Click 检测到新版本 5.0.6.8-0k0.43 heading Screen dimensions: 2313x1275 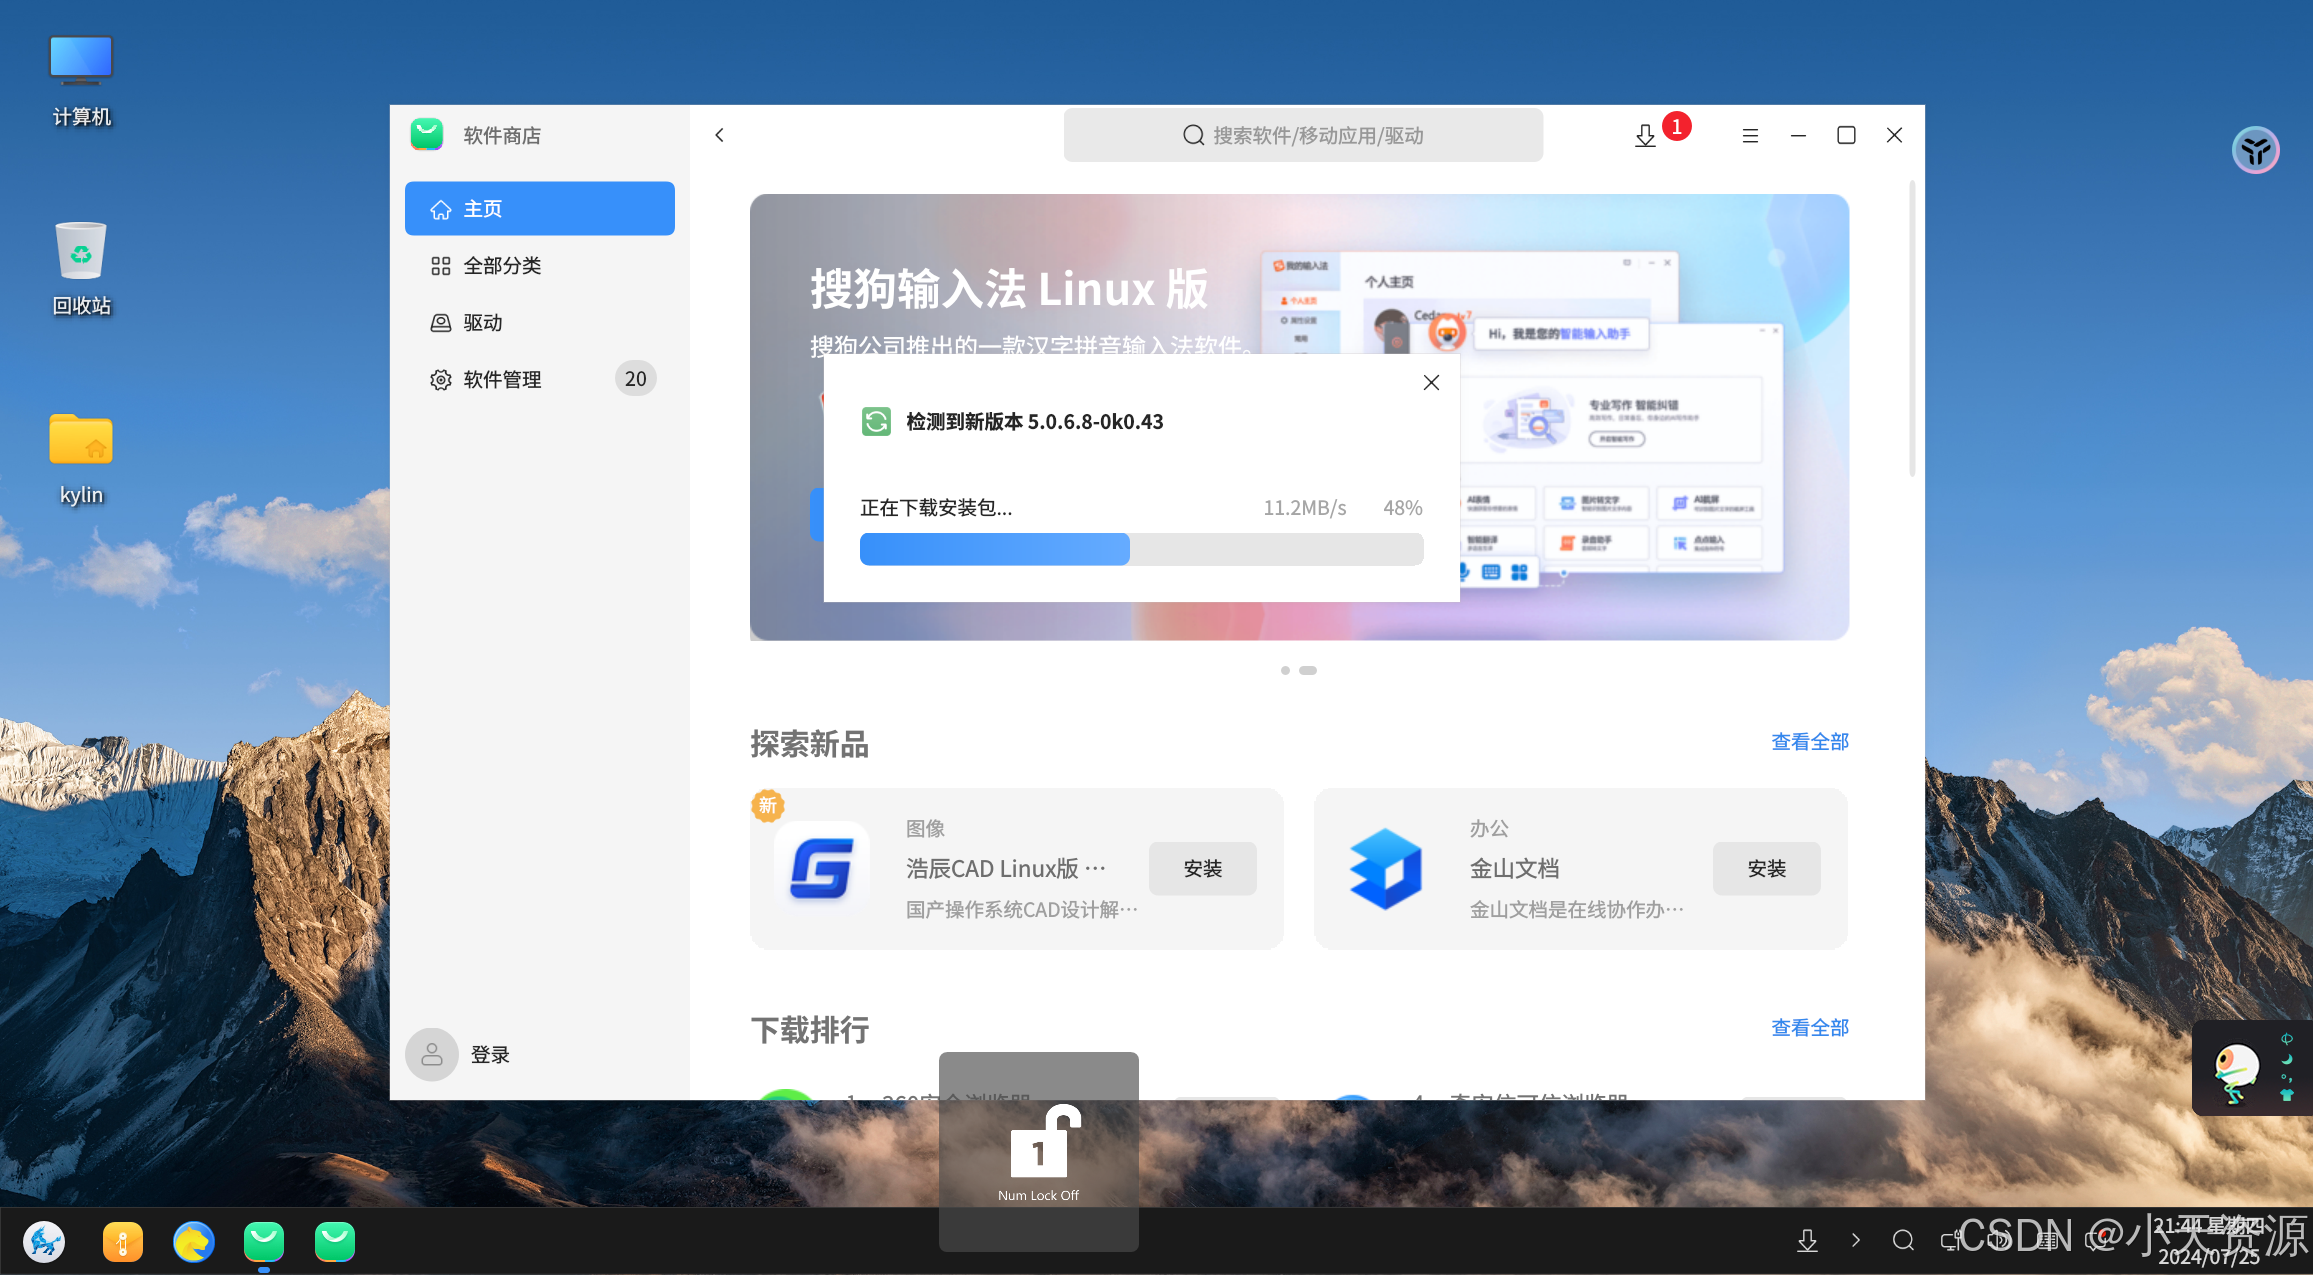[1034, 422]
